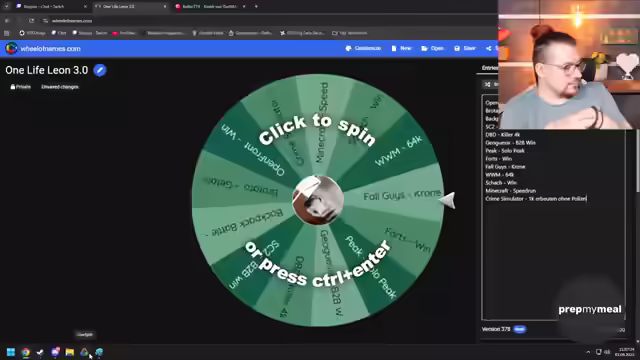Open a saved wheel with Open

point(432,48)
